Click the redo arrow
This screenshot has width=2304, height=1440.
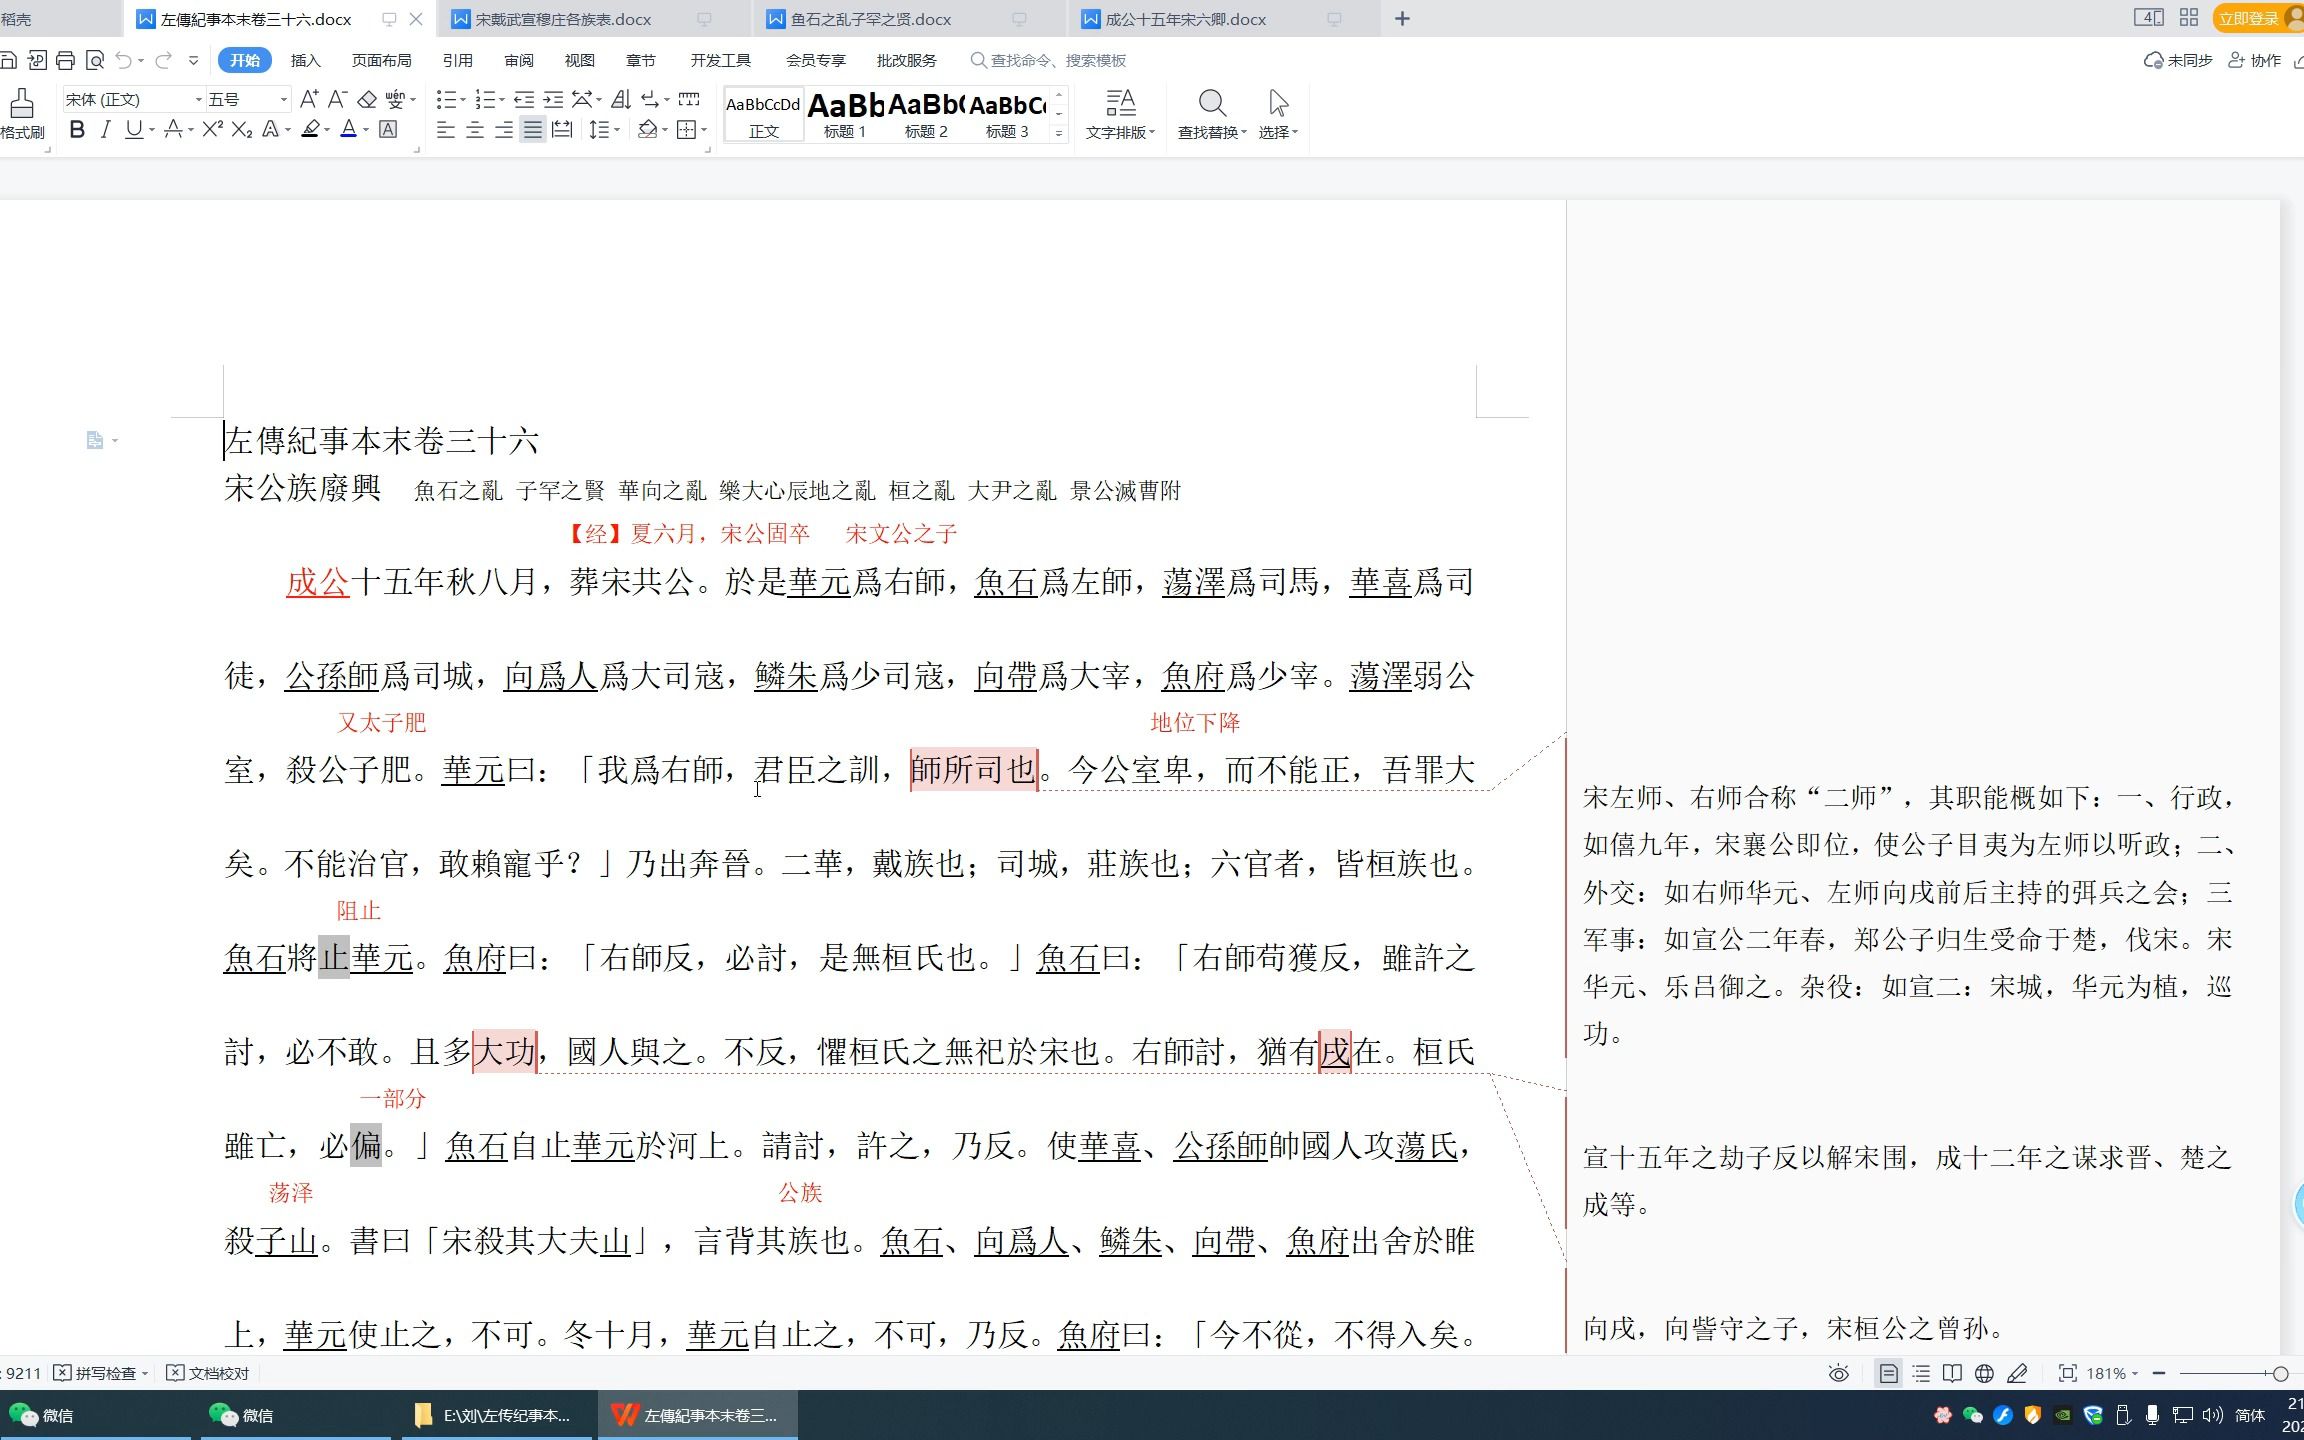pos(163,60)
